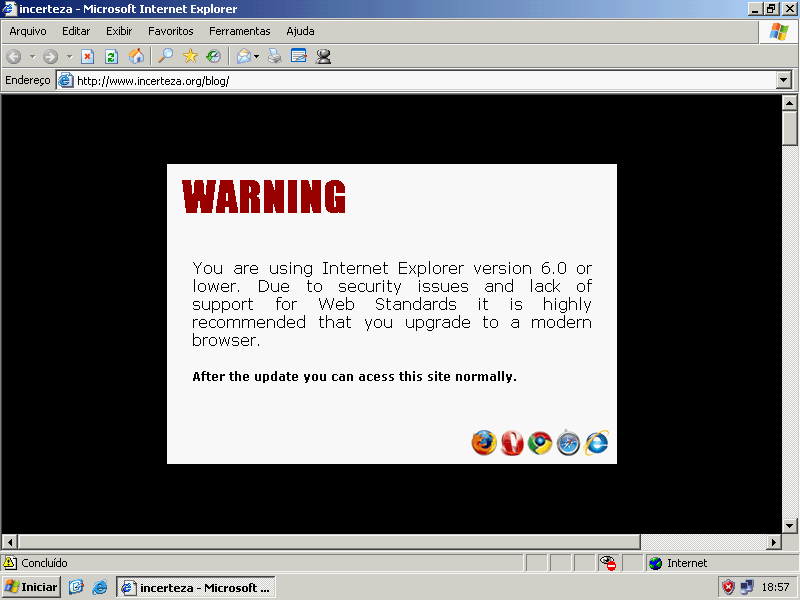Viewport: 800px width, 600px height.
Task: Select the Google Chrome browser icon
Action: point(540,443)
